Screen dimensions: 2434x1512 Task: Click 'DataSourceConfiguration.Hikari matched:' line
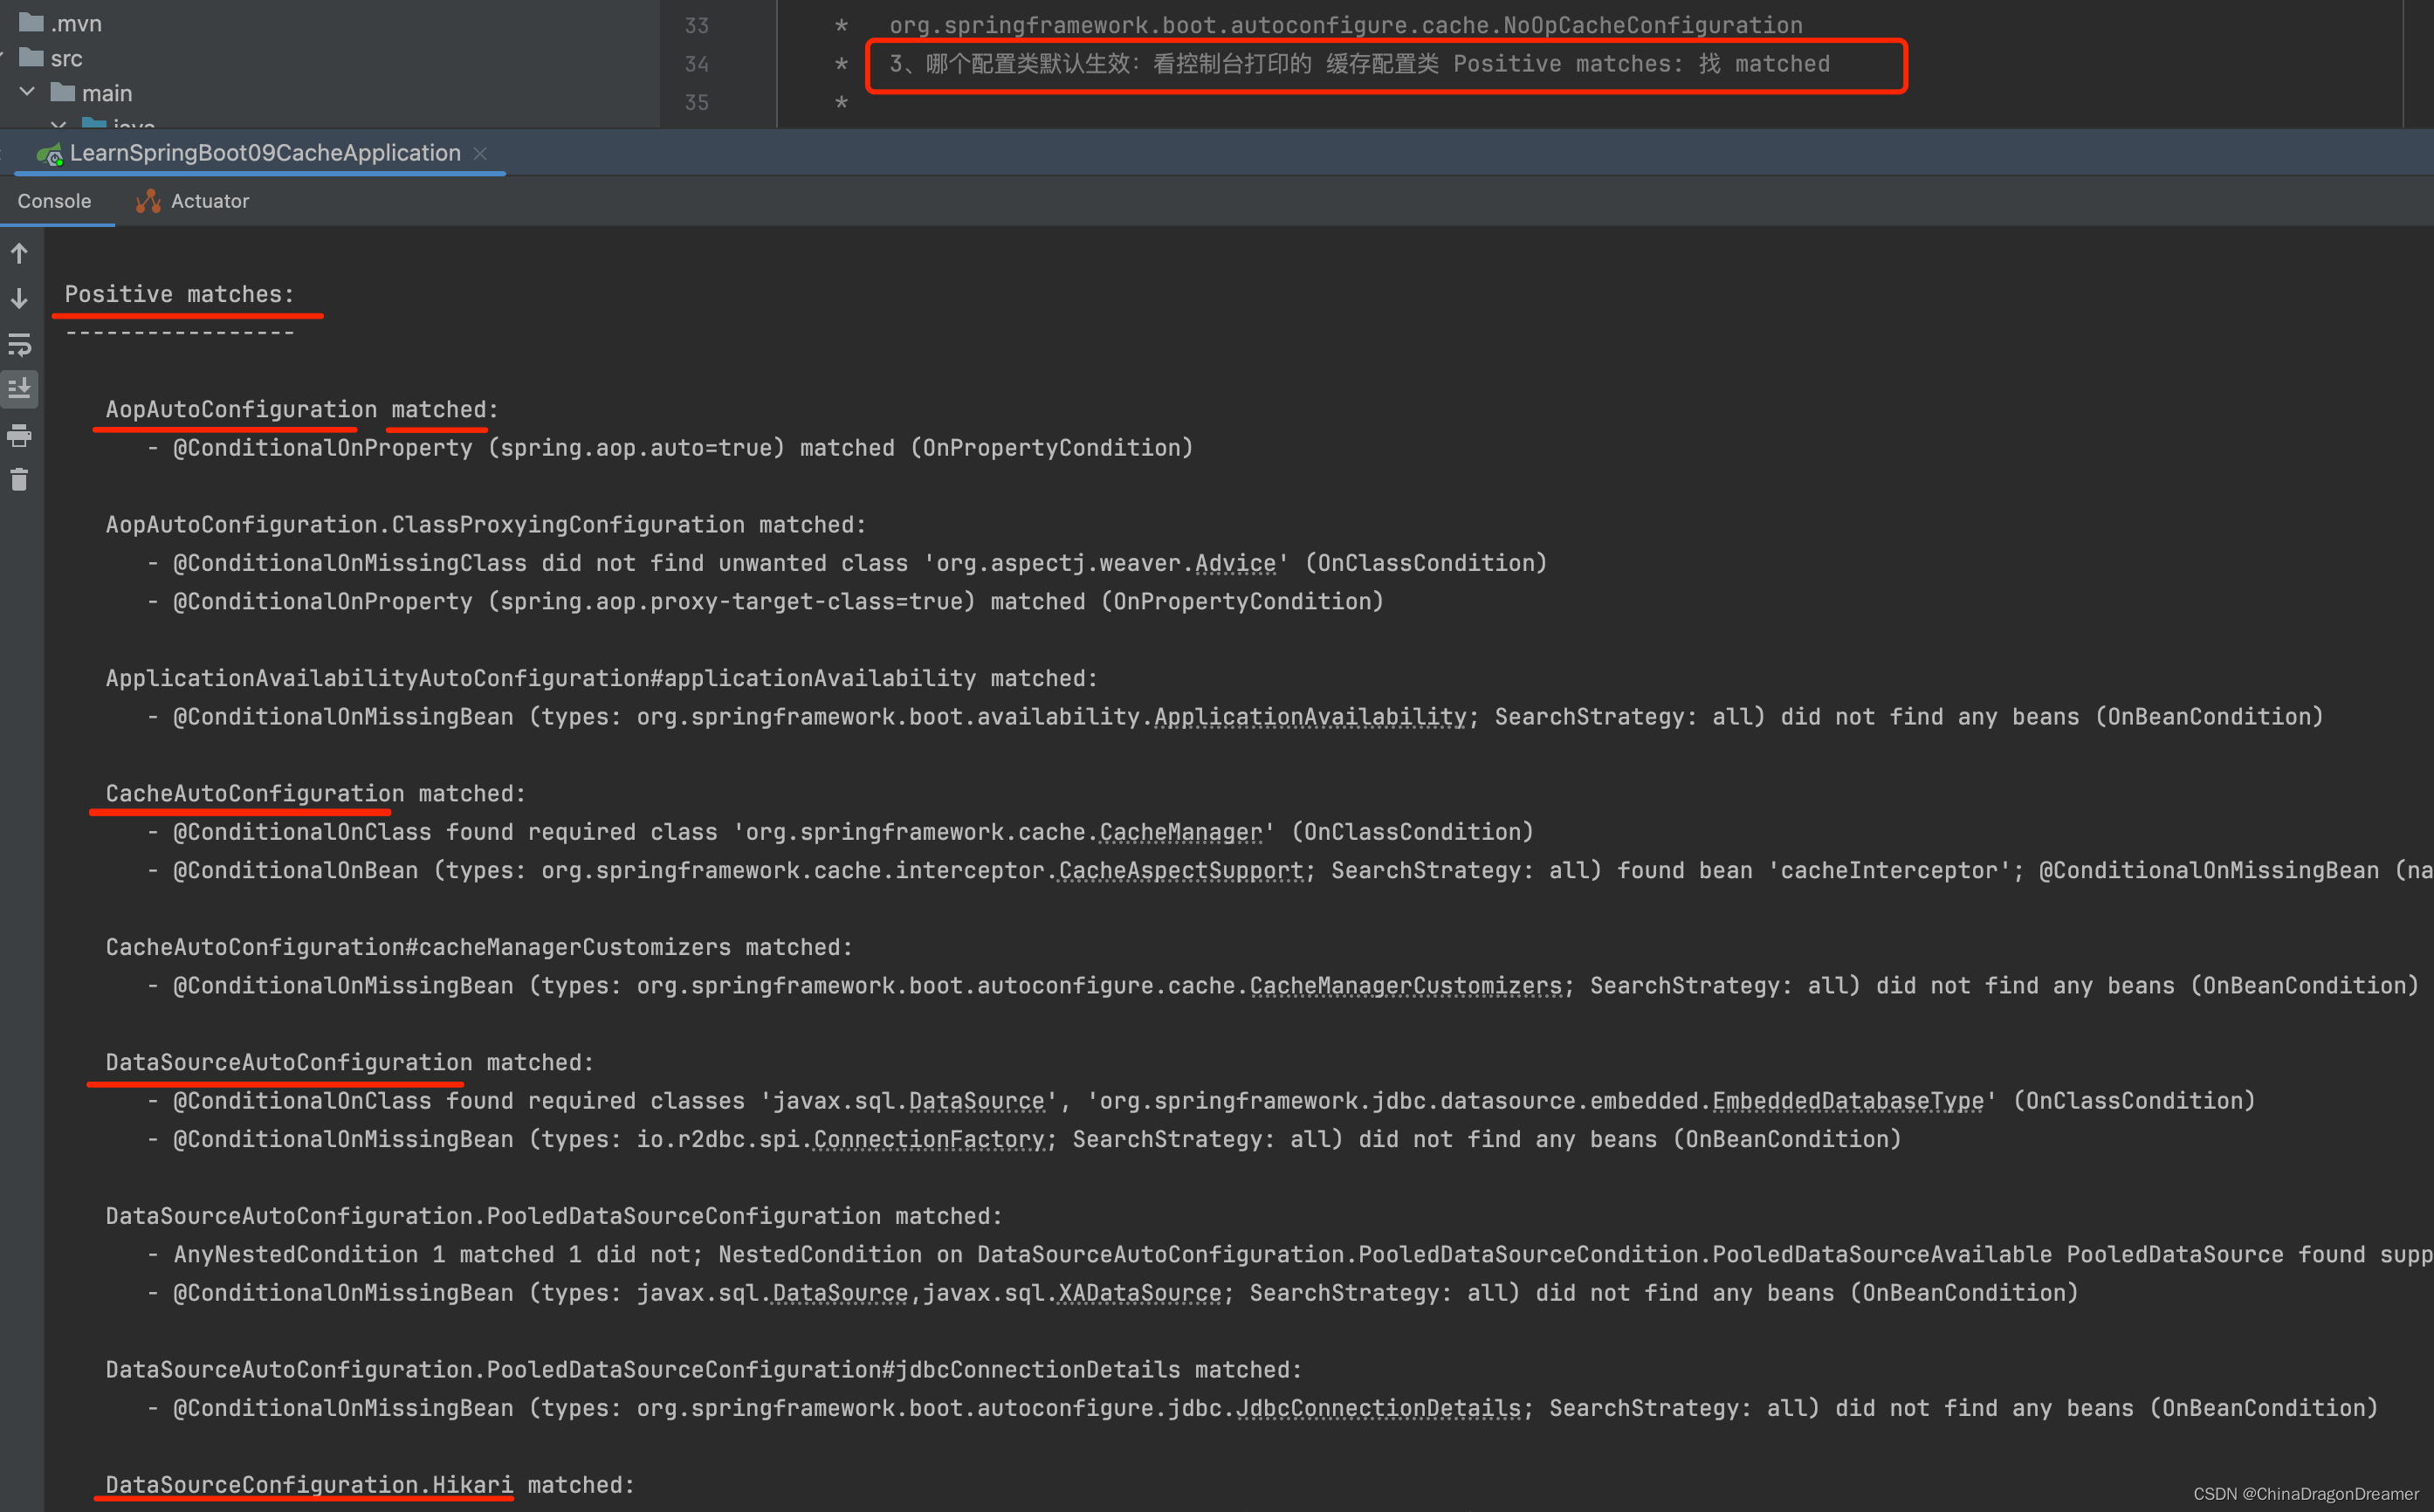[x=370, y=1485]
